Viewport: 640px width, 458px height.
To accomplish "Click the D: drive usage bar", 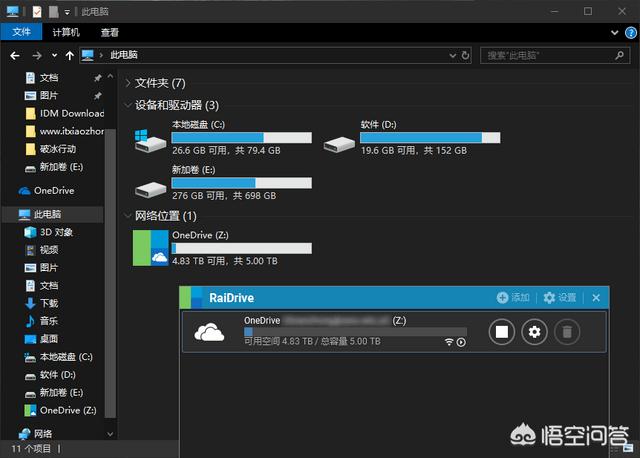I will [430, 138].
